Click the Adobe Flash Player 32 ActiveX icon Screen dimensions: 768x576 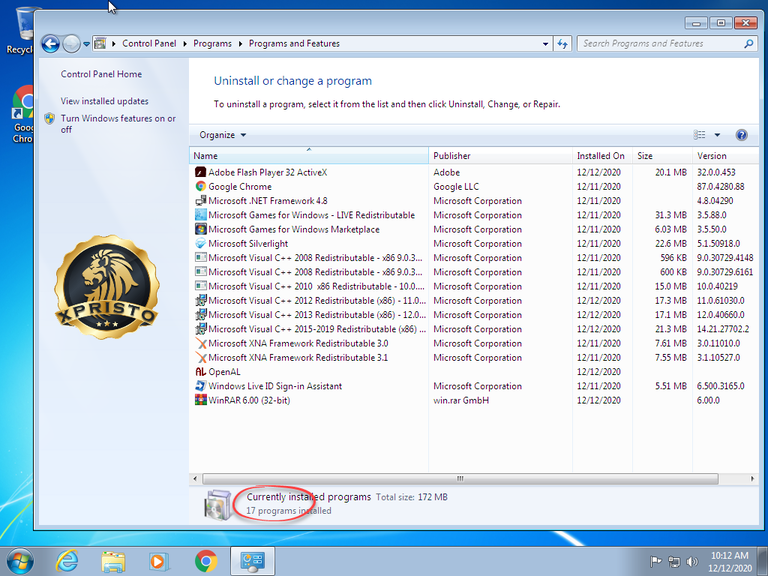click(x=200, y=172)
